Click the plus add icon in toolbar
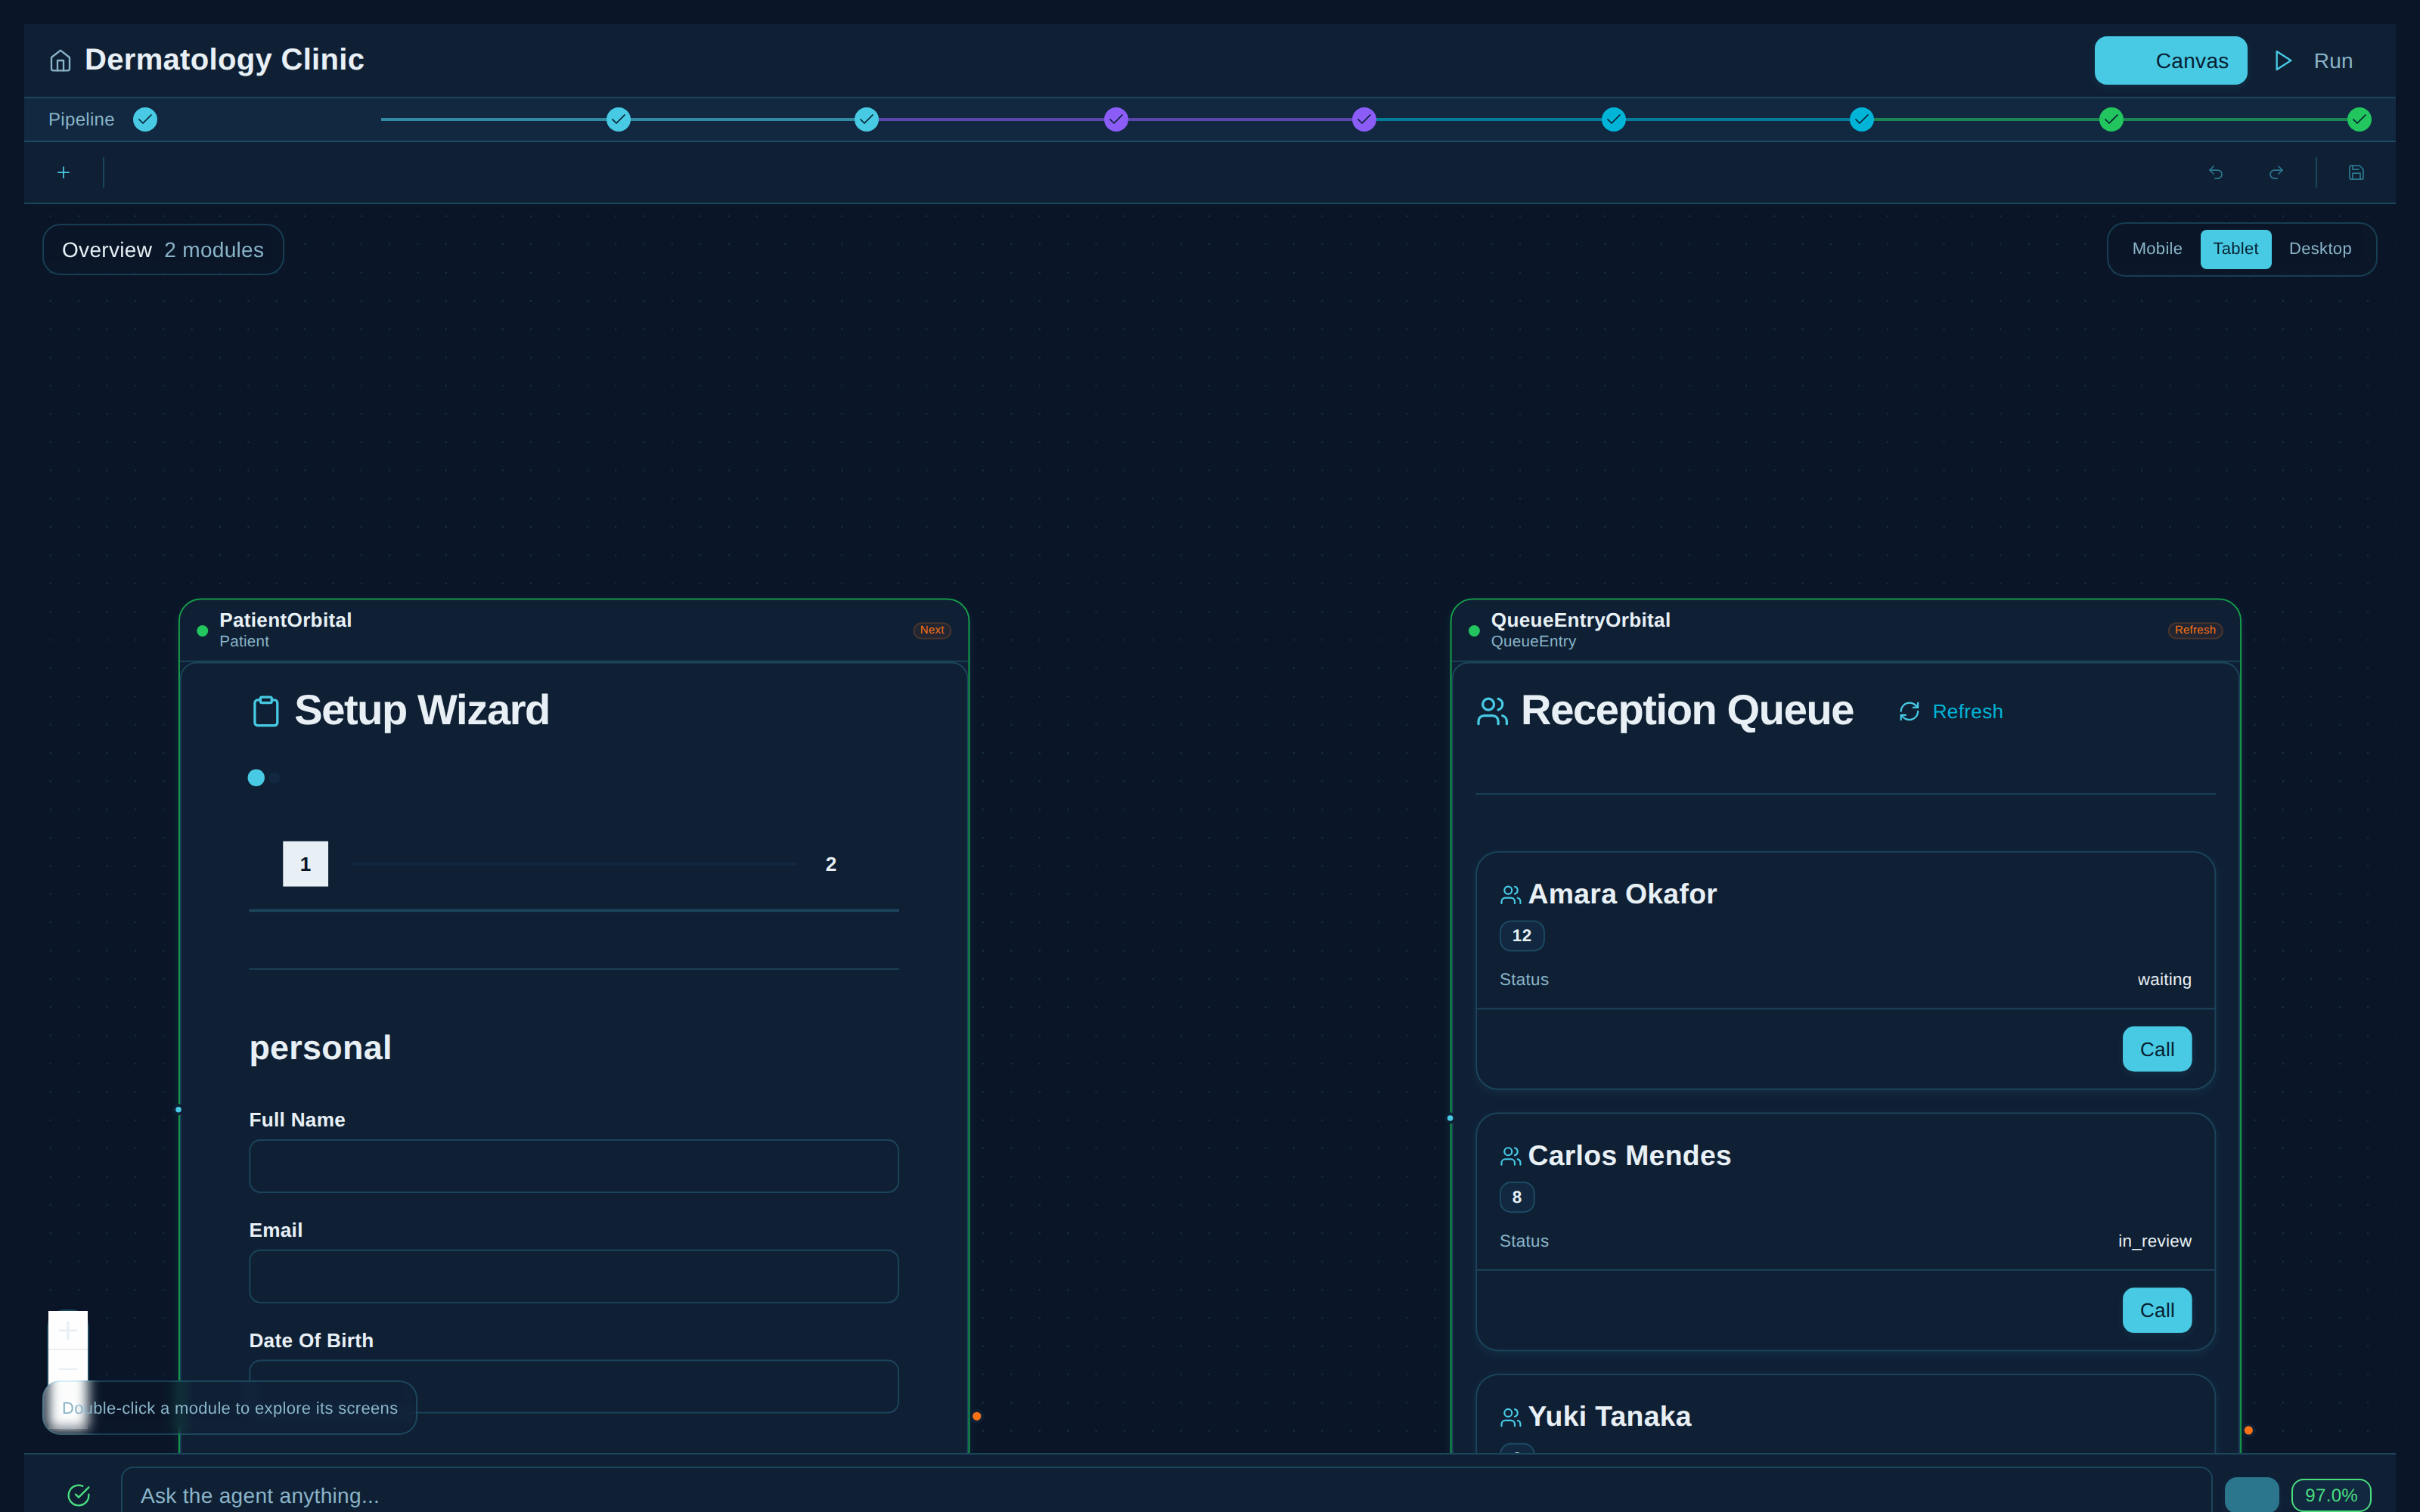Image resolution: width=2420 pixels, height=1512 pixels. click(x=63, y=173)
